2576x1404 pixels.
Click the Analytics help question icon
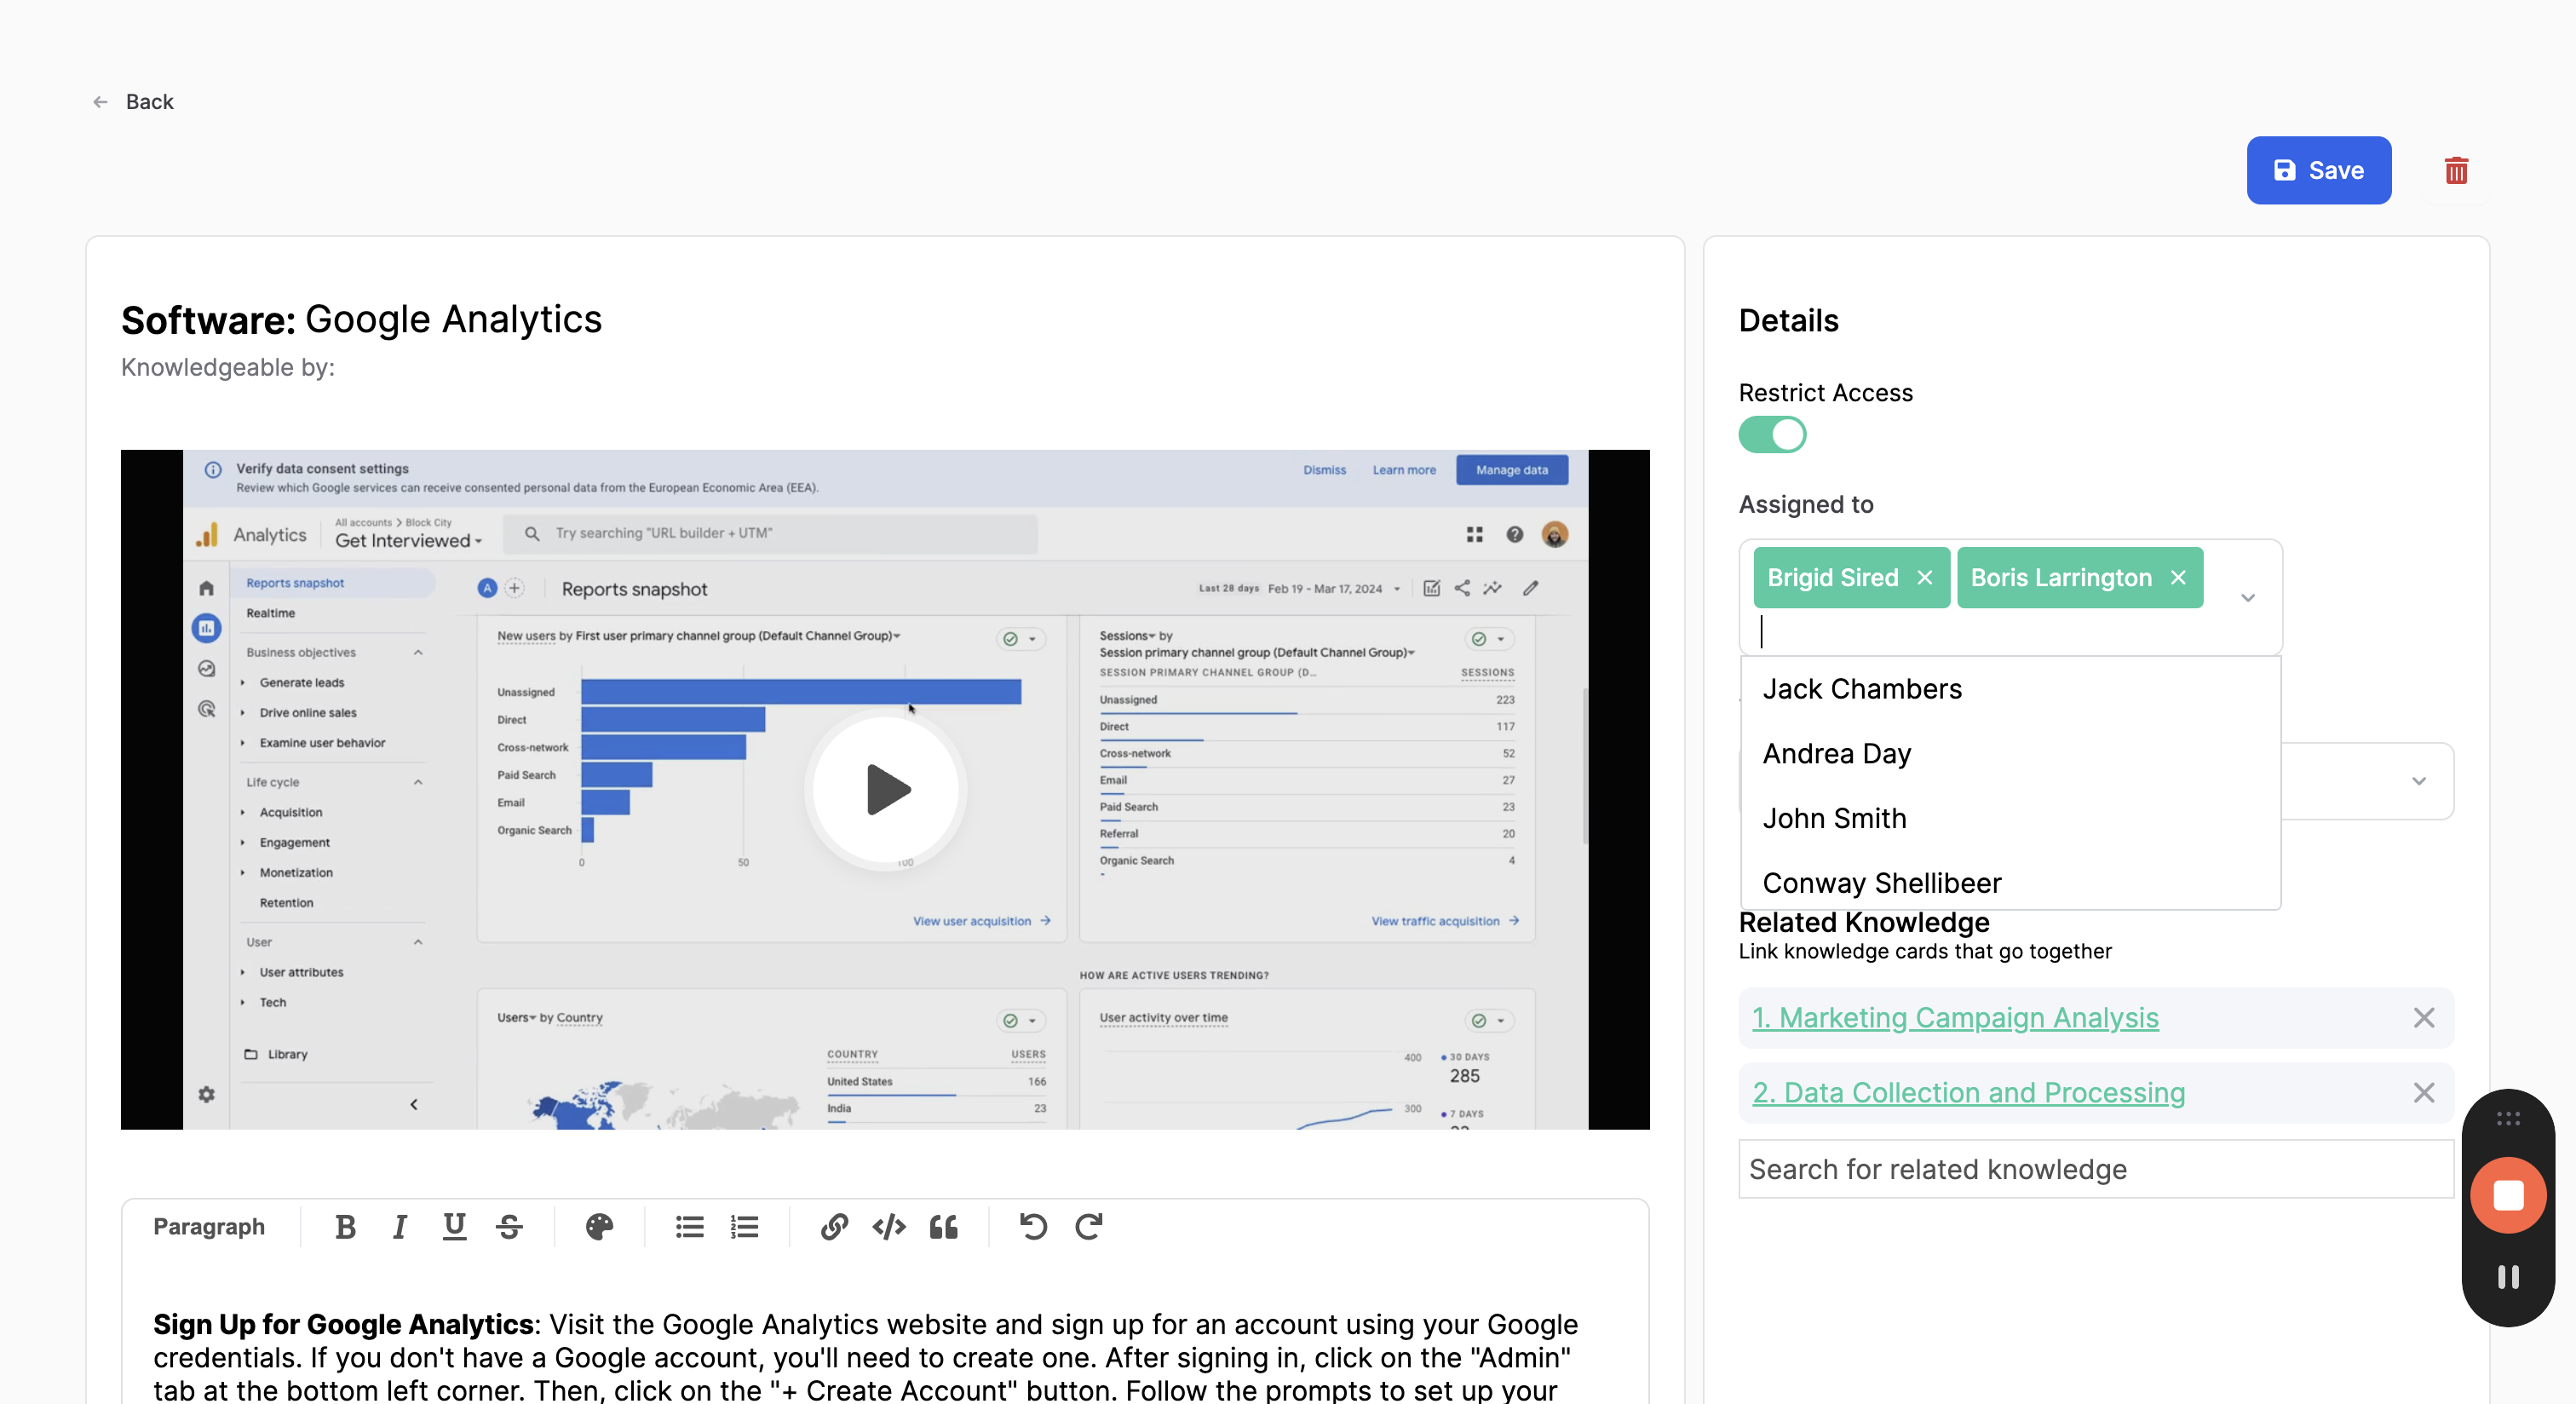[x=1514, y=534]
